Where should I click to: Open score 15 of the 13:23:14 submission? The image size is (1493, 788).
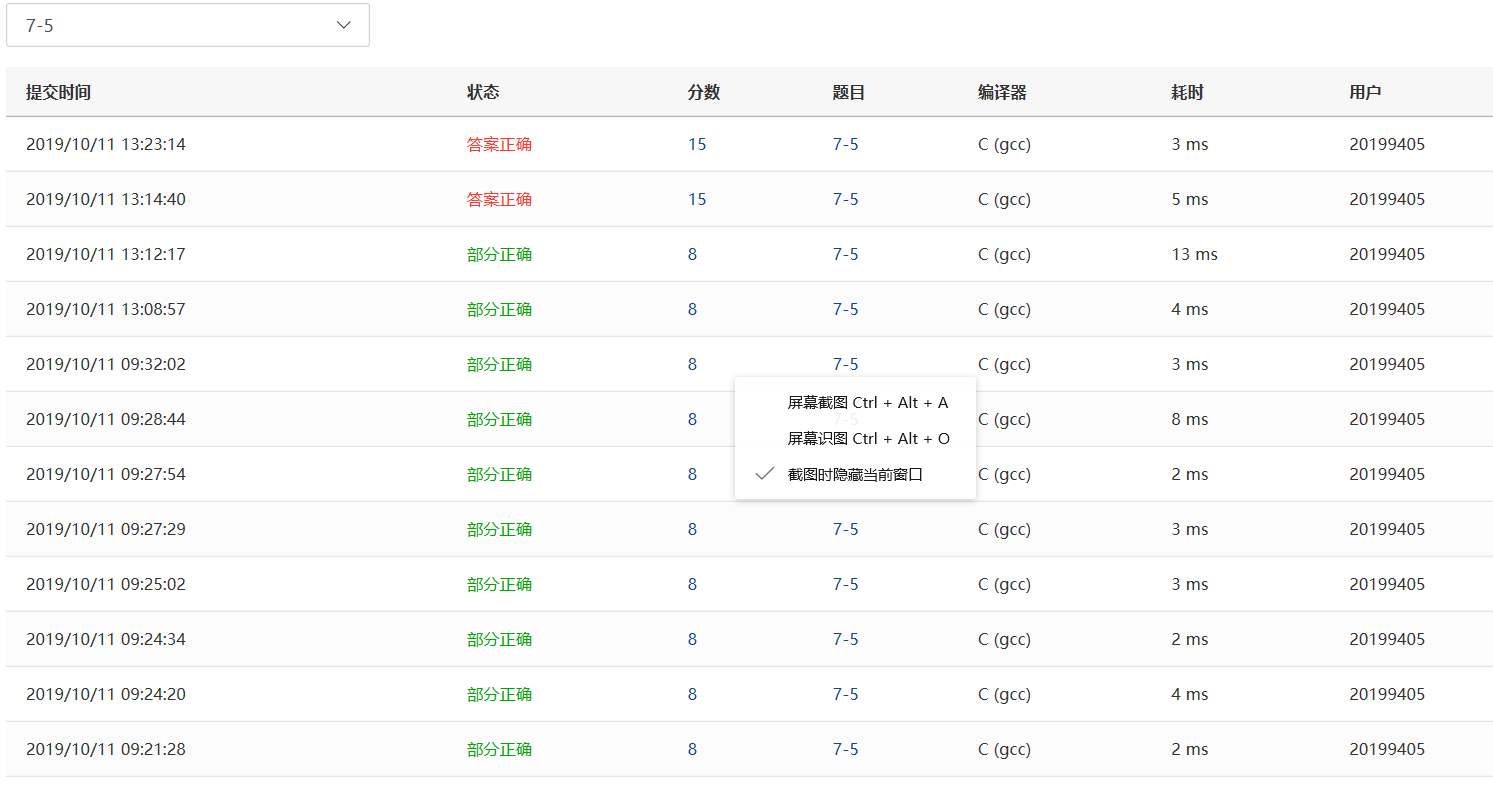pyautogui.click(x=697, y=144)
